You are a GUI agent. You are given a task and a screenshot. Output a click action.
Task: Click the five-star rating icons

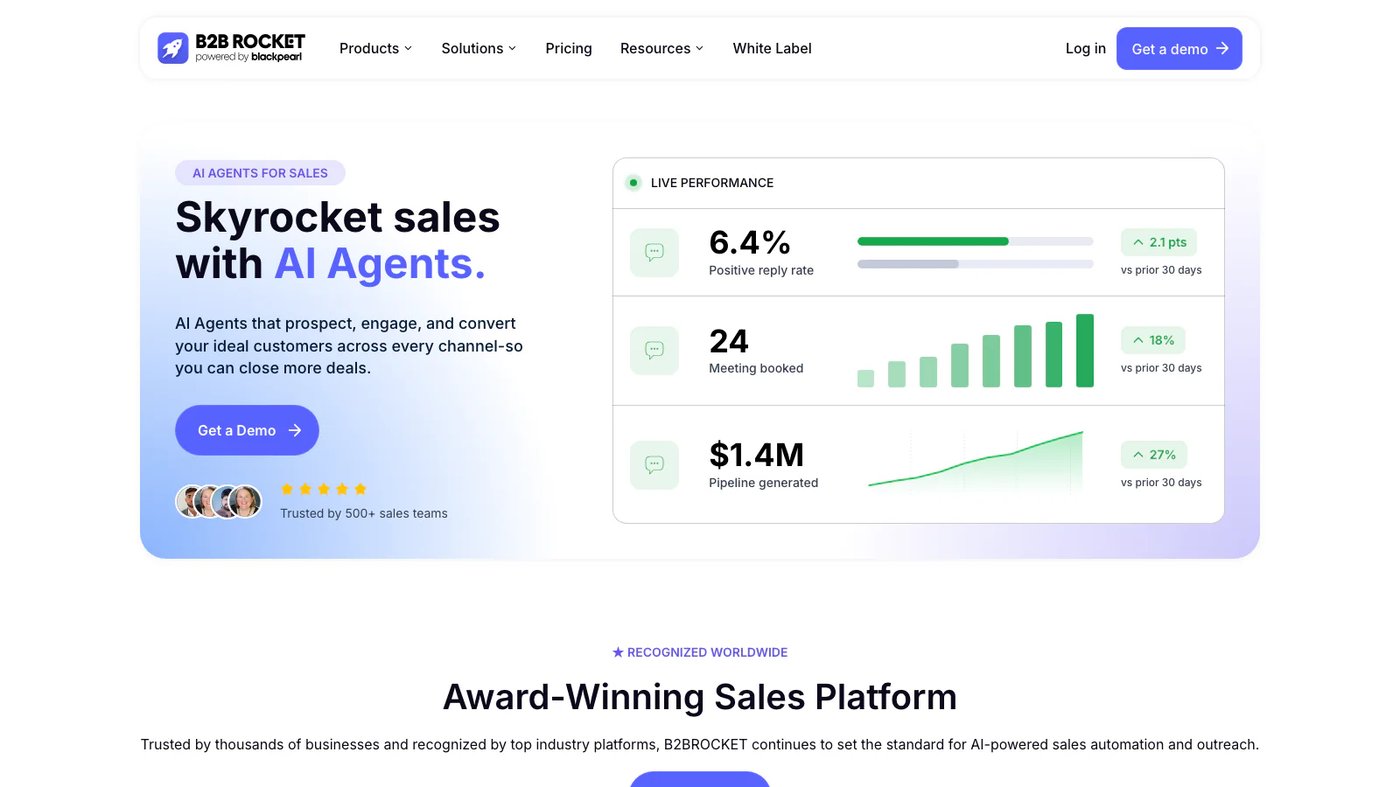point(324,489)
